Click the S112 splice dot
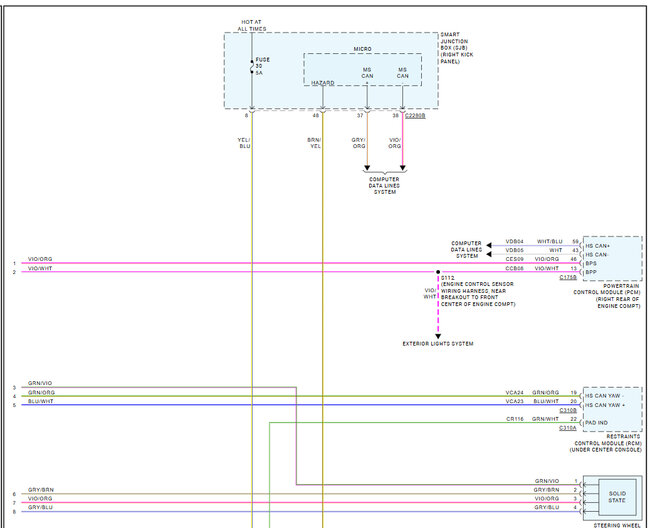The height and width of the screenshot is (528, 650). click(x=438, y=272)
